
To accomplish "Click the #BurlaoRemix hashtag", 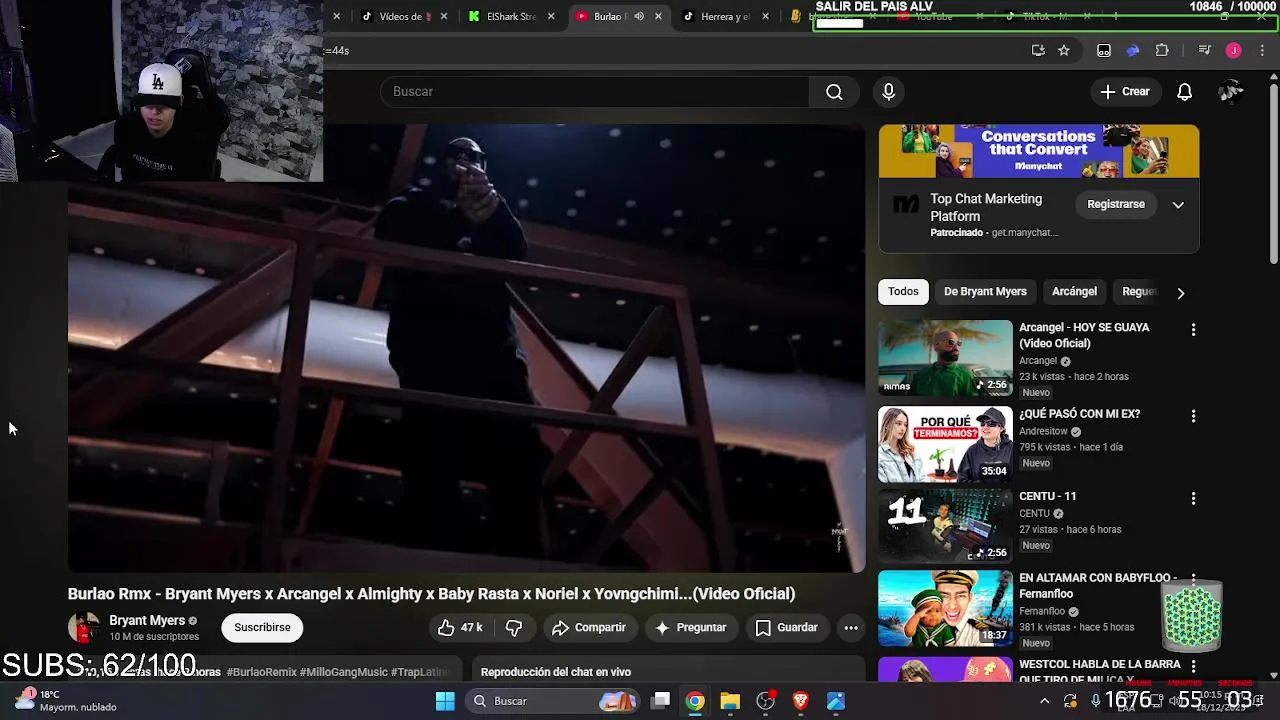I will pos(262,672).
